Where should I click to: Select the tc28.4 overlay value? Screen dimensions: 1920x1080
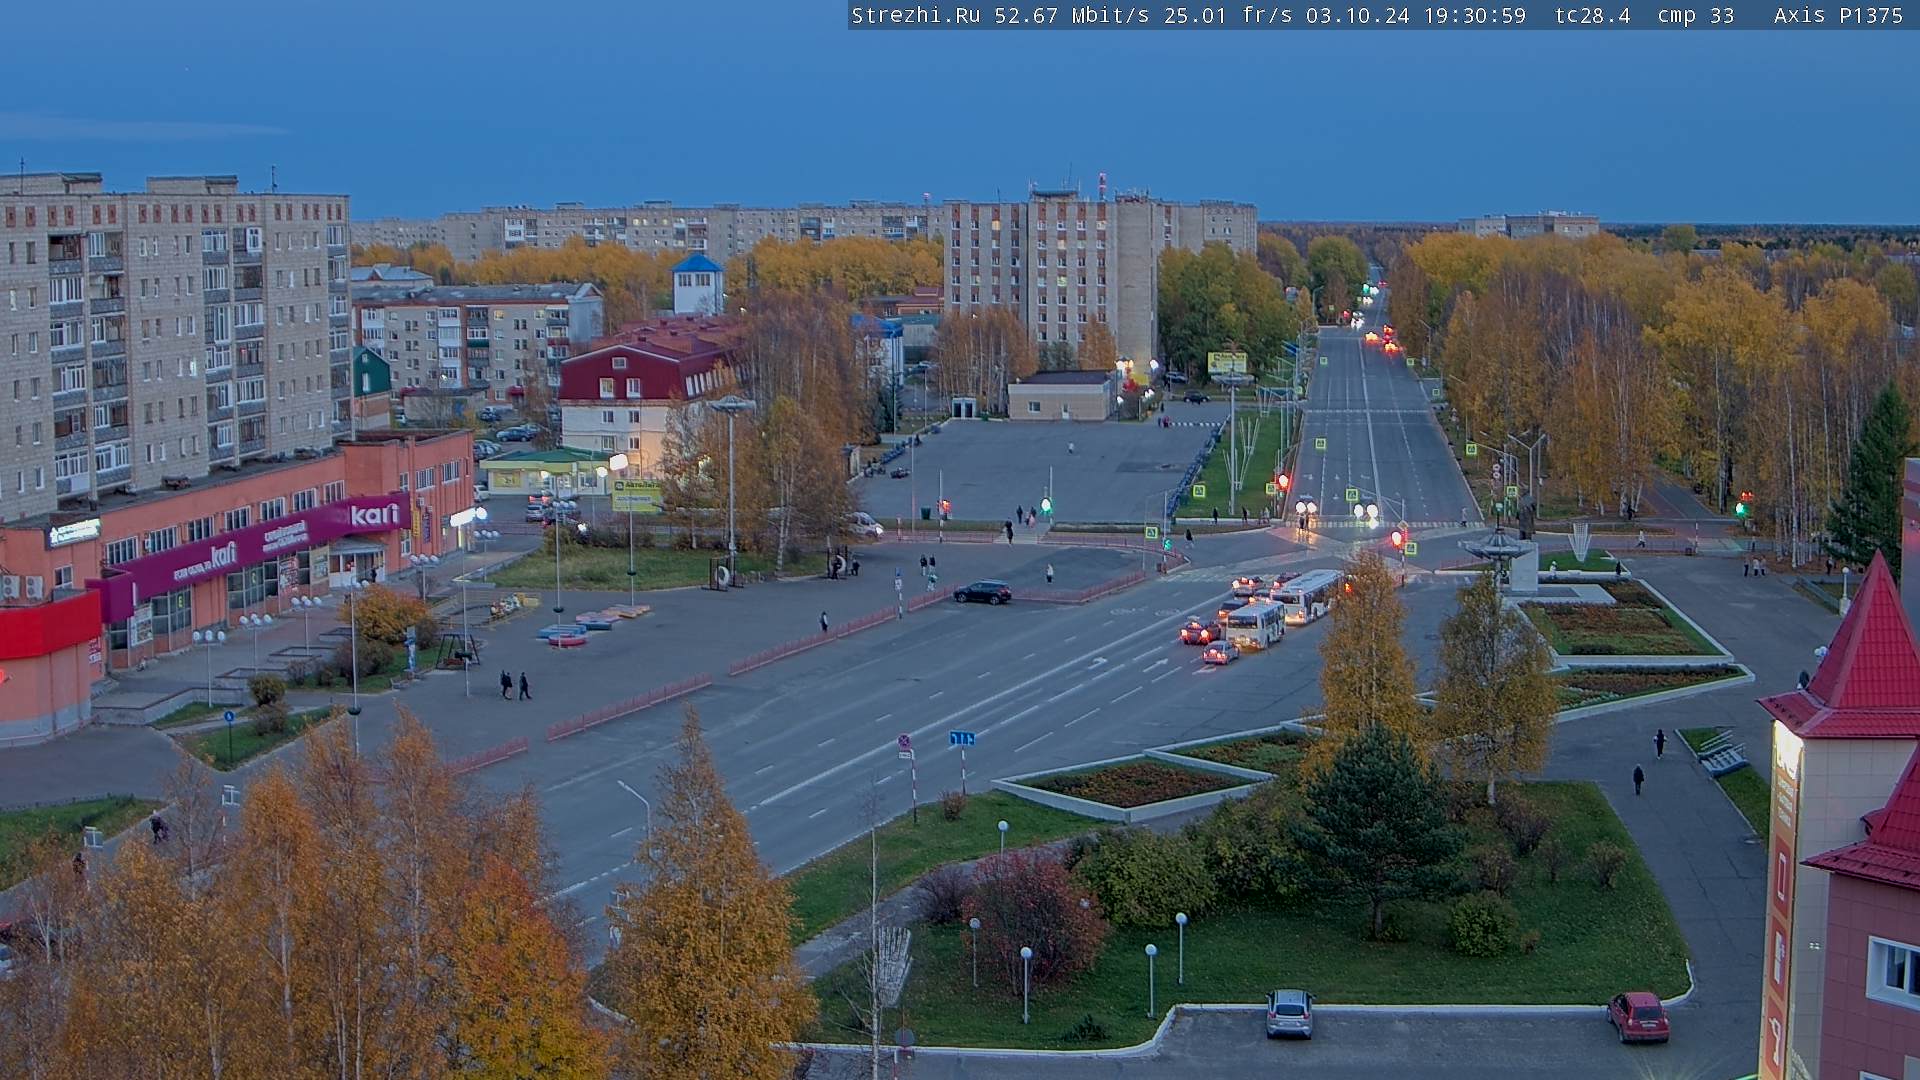click(x=1593, y=15)
